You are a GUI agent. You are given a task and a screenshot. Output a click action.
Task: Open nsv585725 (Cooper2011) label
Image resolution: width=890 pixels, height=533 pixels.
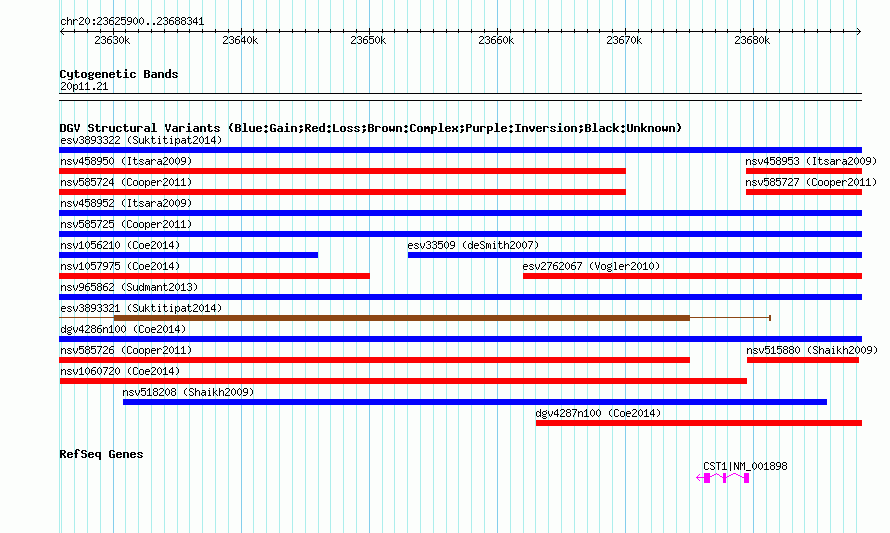tap(126, 224)
